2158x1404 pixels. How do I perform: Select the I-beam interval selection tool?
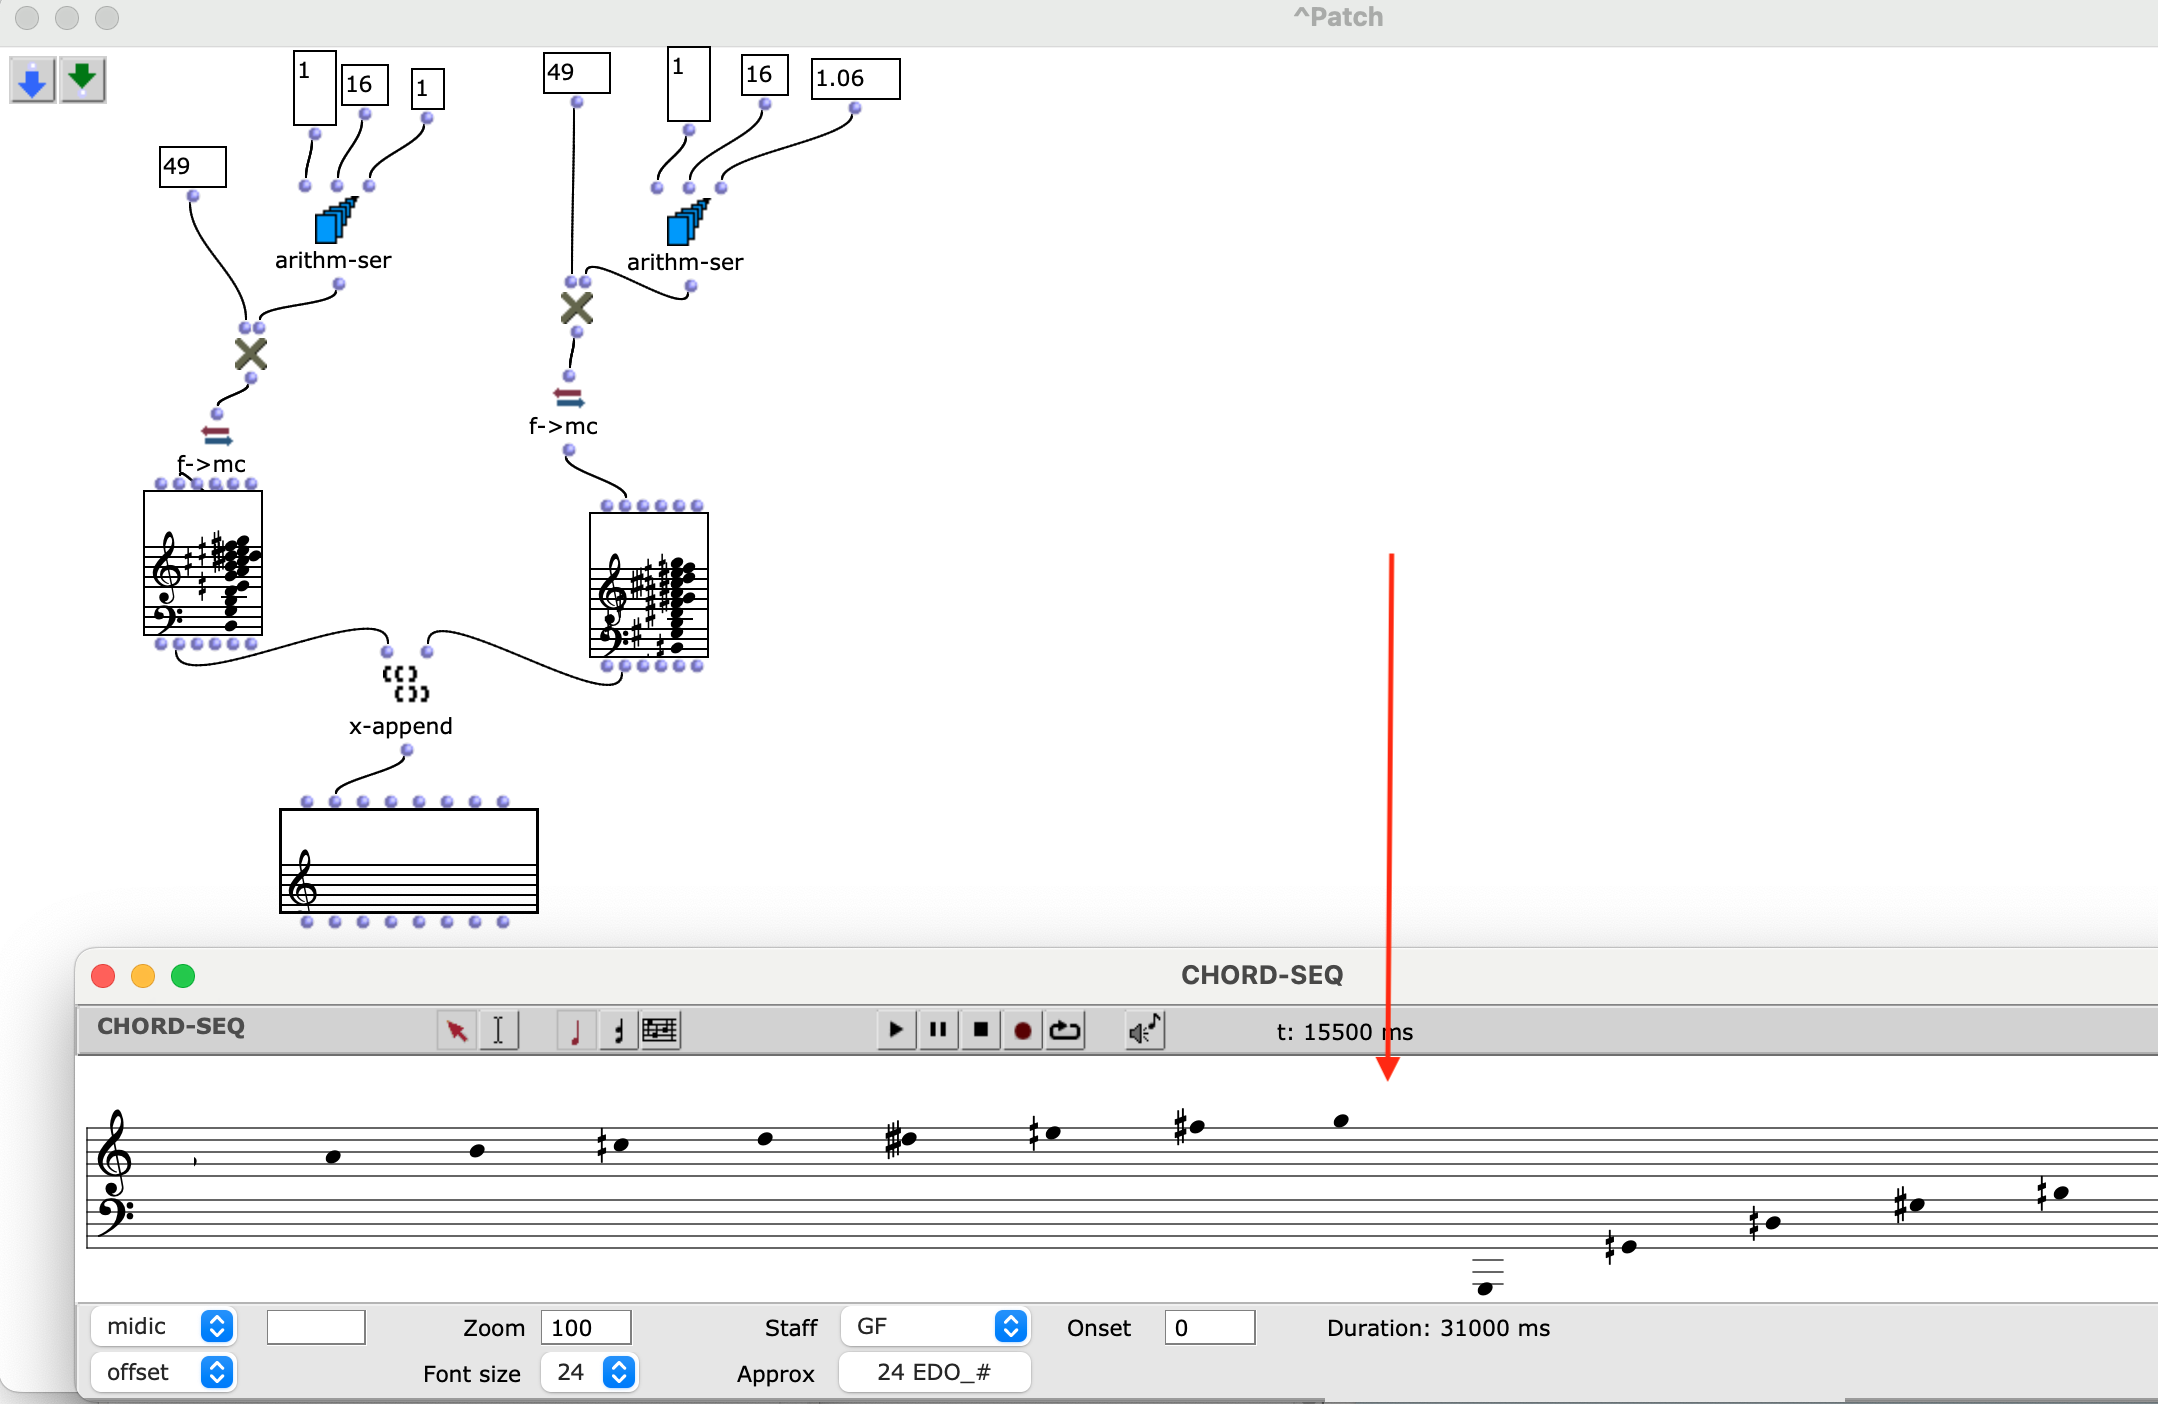pyautogui.click(x=498, y=1031)
